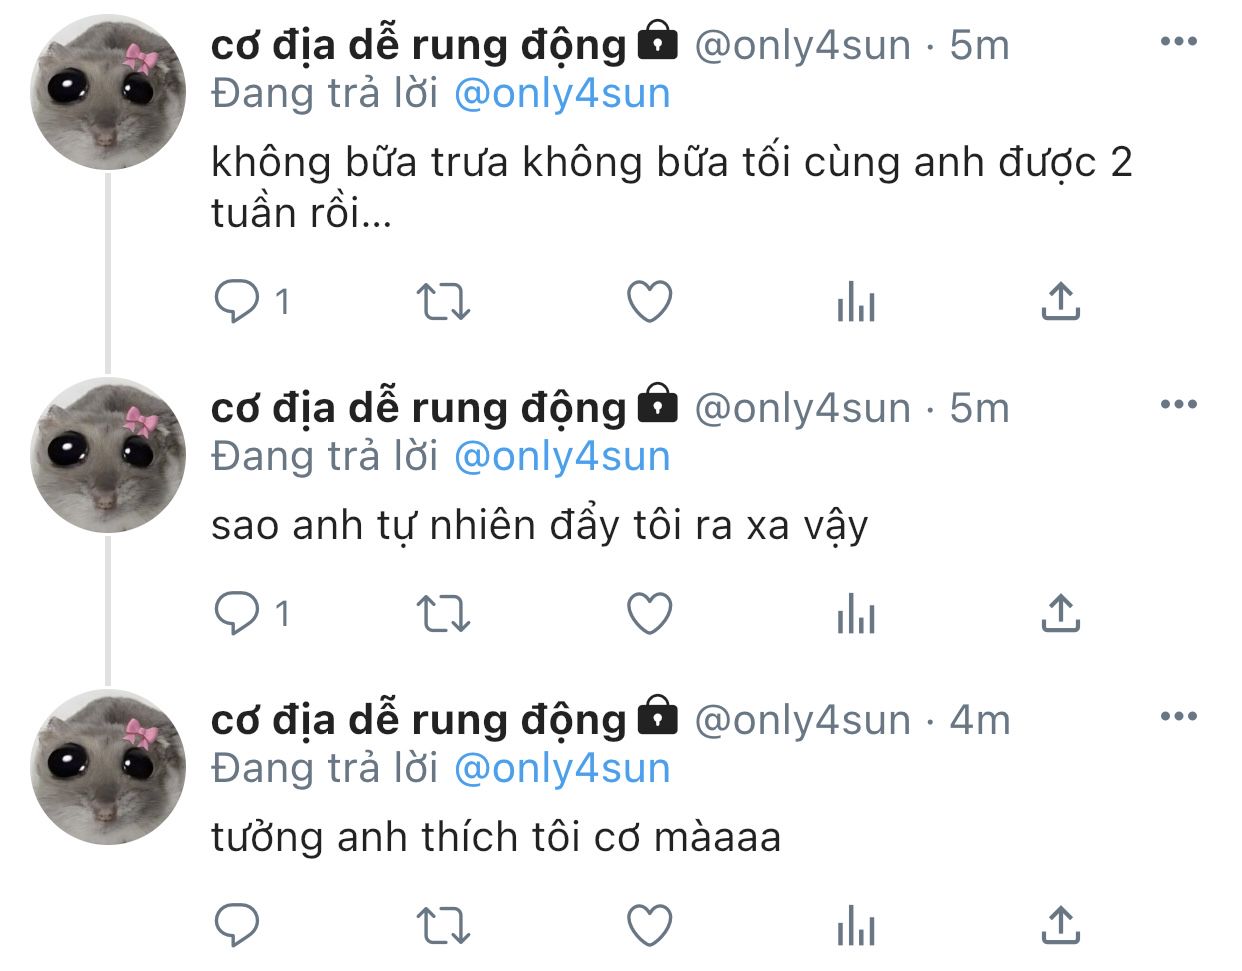Share the "không bữa trưa" tweet

[1061, 301]
